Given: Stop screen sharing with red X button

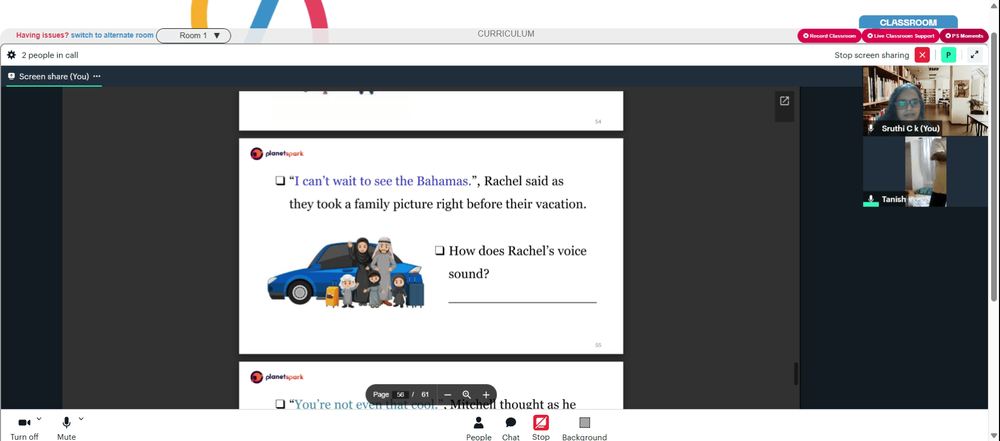Looking at the screenshot, I should (x=922, y=55).
